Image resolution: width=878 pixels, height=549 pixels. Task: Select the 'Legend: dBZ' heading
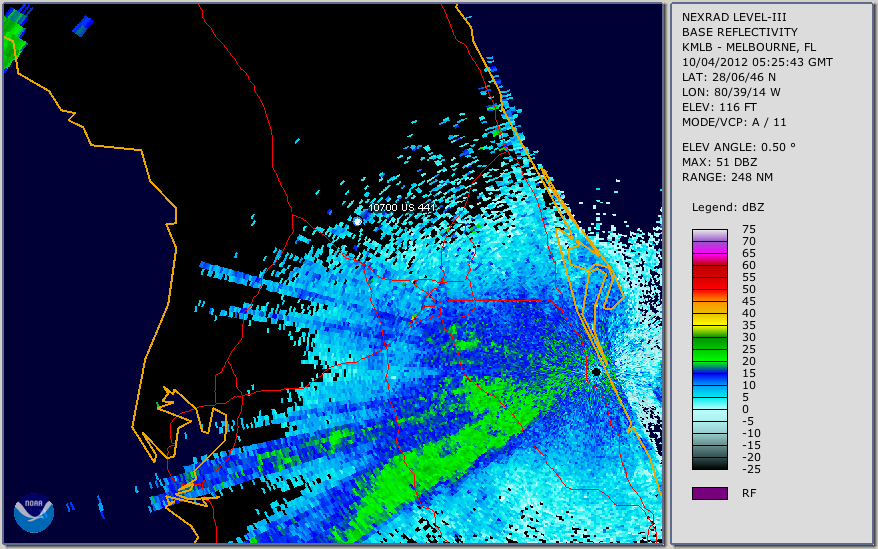(728, 207)
